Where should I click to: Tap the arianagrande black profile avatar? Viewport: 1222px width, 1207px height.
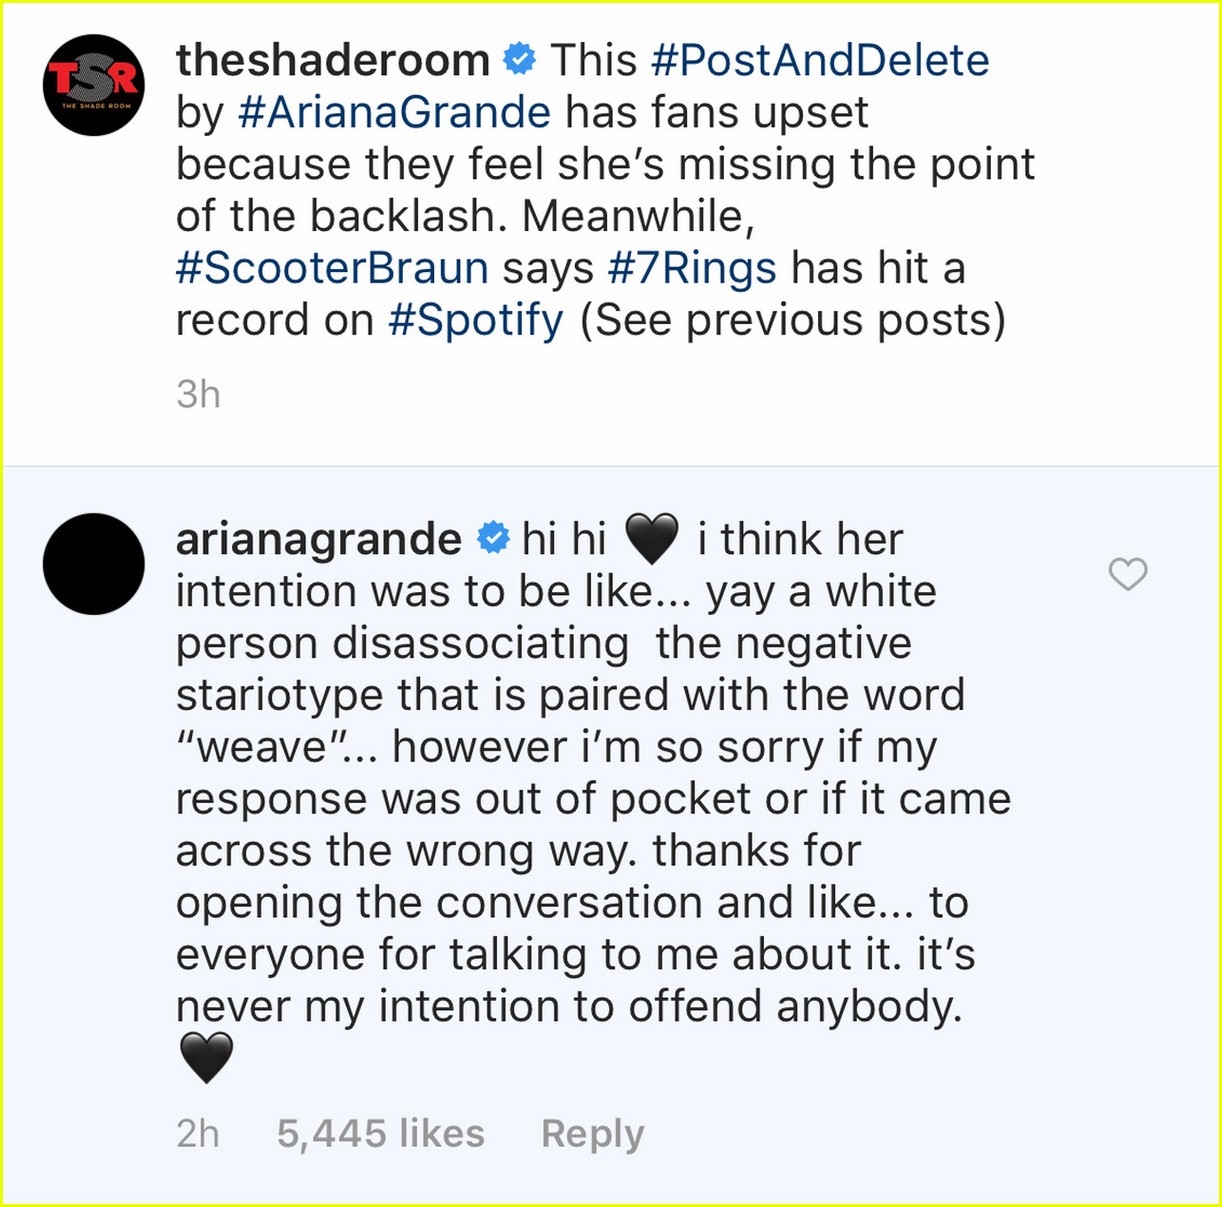[x=93, y=564]
